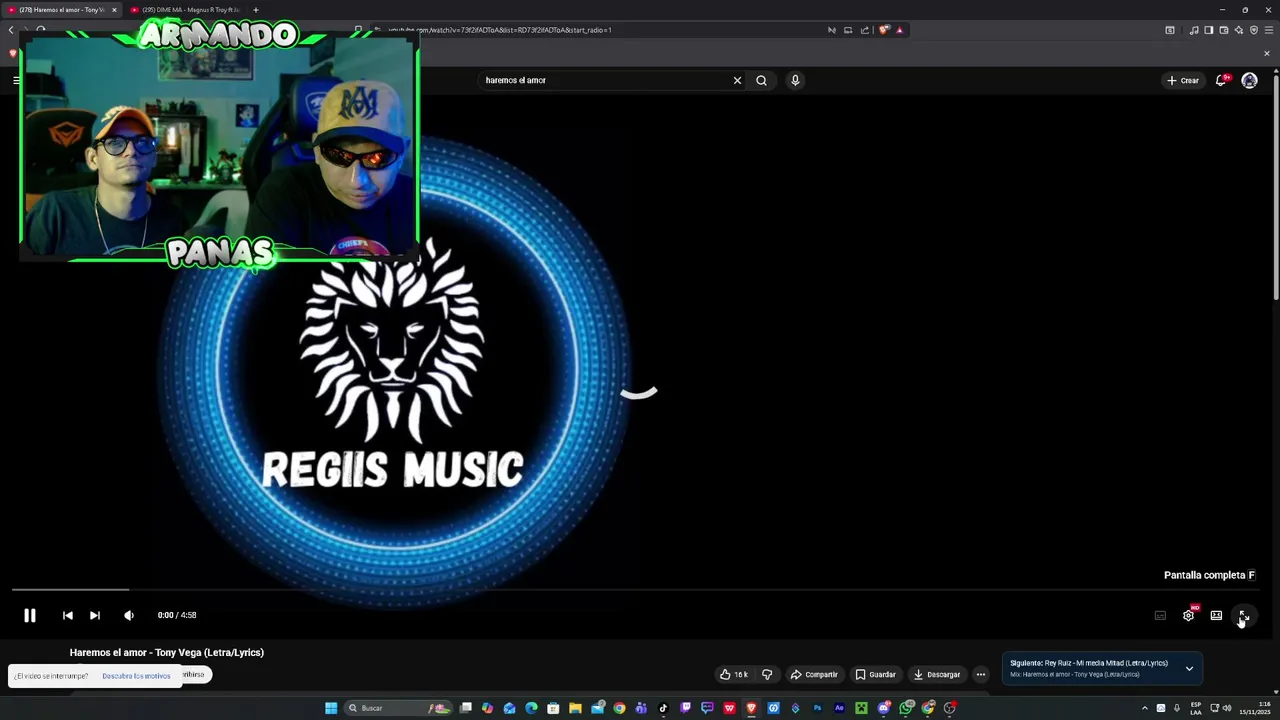Enter full screen mode
The image size is (1280, 720).
(1243, 615)
